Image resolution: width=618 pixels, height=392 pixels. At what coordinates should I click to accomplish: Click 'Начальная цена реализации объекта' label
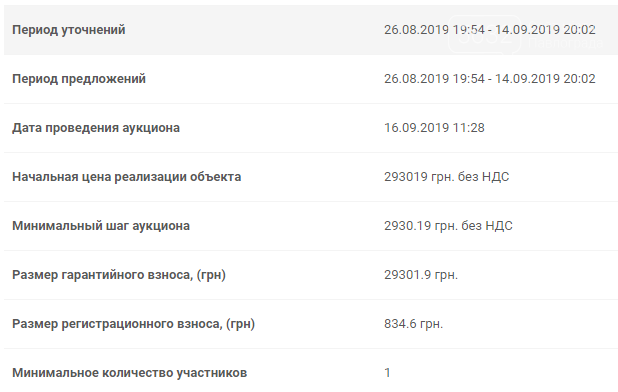tap(127, 177)
